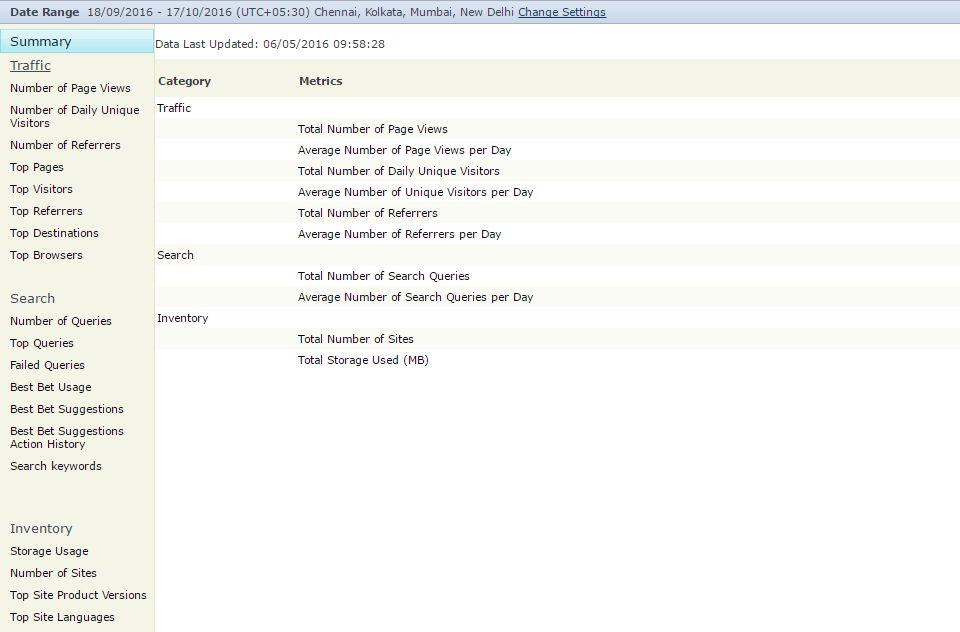Viewport: 960px width, 632px height.
Task: Select Total Number of Sites metric
Action: tap(356, 339)
